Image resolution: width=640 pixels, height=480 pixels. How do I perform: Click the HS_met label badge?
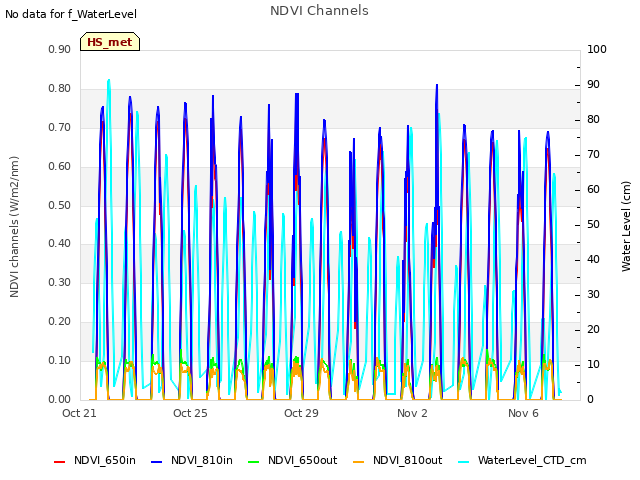(110, 42)
